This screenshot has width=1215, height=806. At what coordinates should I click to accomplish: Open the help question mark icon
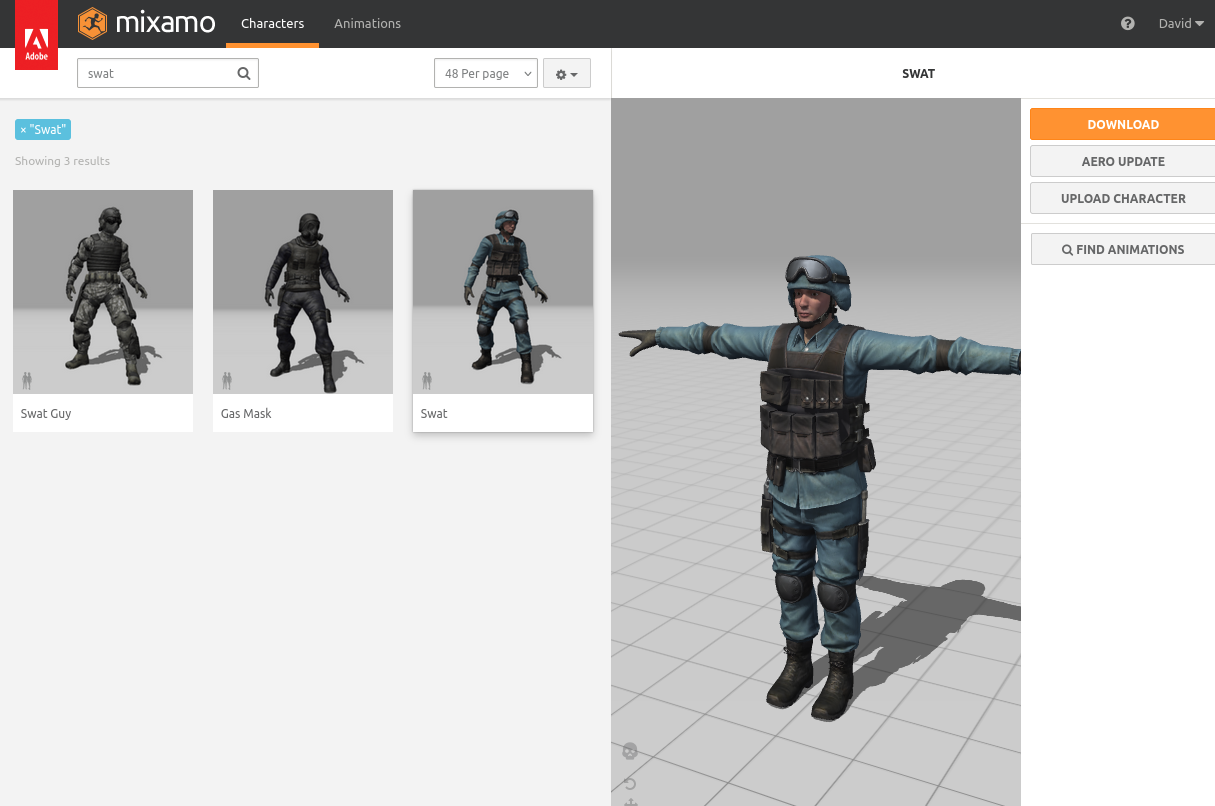[x=1128, y=23]
